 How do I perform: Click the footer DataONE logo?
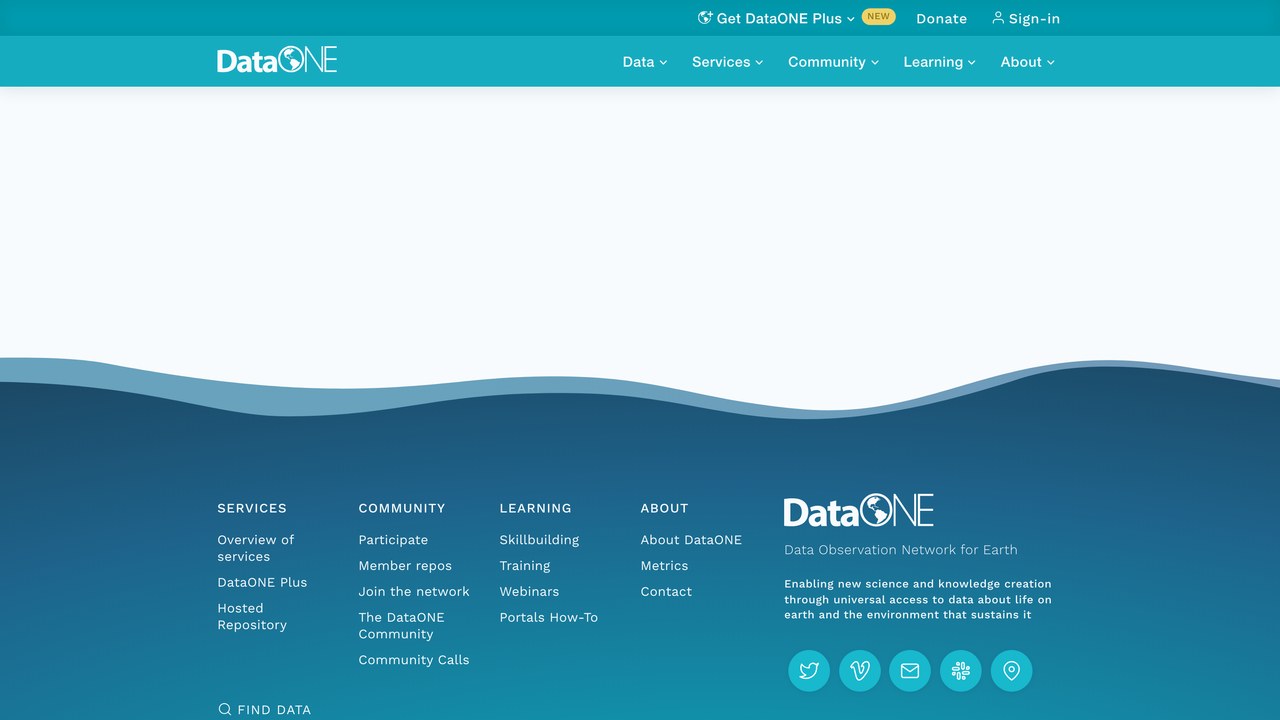click(859, 511)
